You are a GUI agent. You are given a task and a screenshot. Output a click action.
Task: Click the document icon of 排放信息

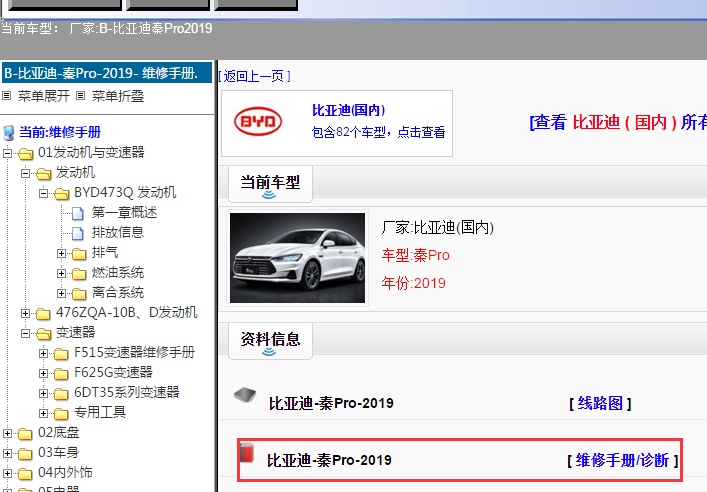[78, 233]
